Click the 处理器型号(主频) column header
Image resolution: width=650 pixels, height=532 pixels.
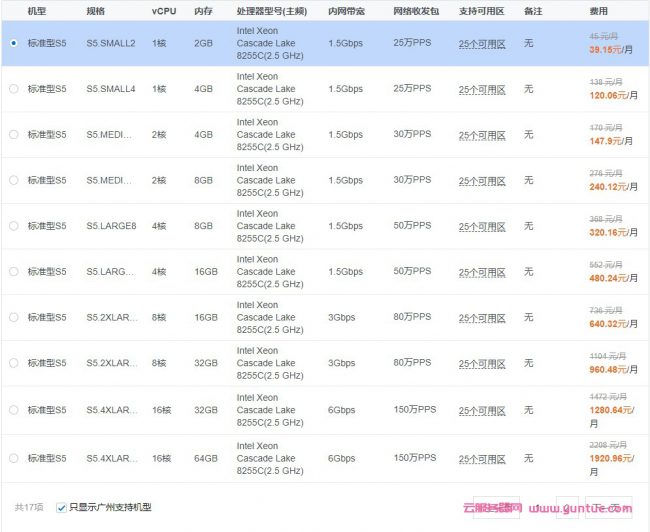tap(272, 10)
